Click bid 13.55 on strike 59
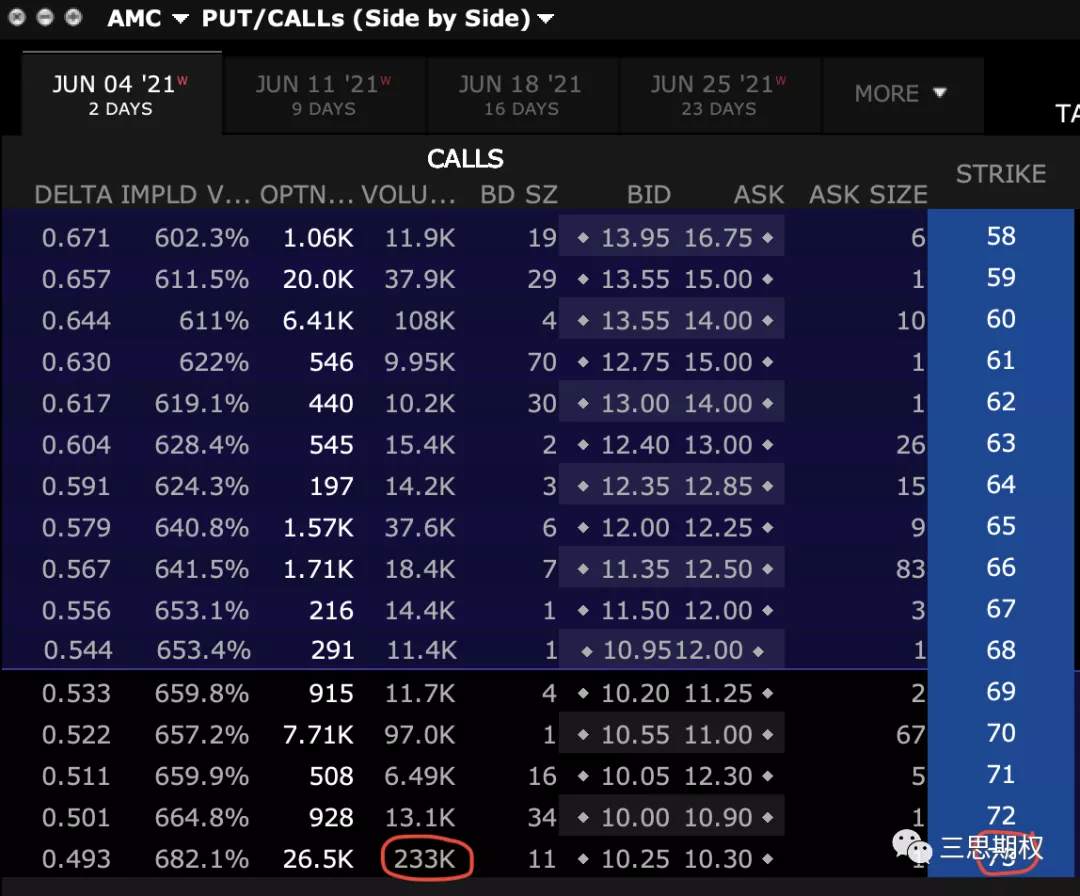Image resolution: width=1080 pixels, height=896 pixels. click(635, 279)
